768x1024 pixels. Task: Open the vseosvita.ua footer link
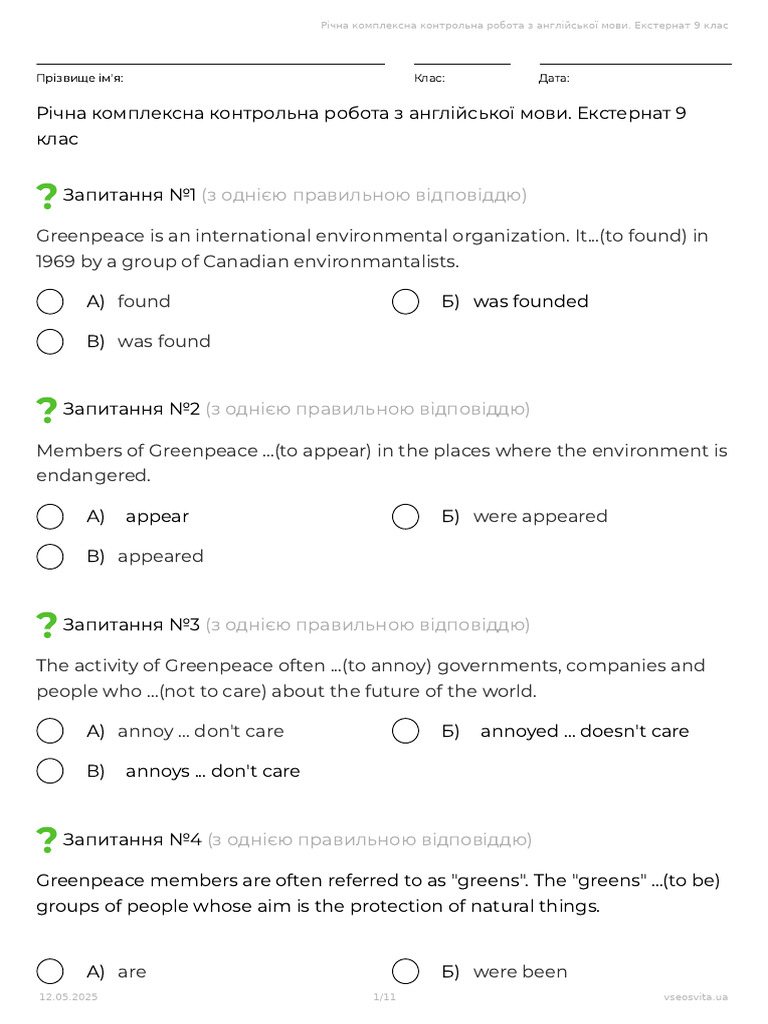pyautogui.click(x=696, y=997)
